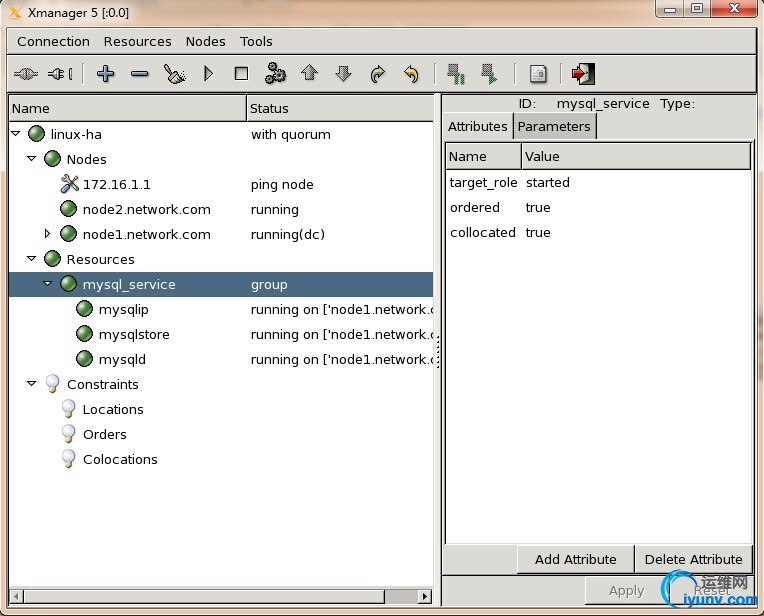The width and height of the screenshot is (764, 616).
Task: Select the Orders constraint item
Action: [105, 434]
